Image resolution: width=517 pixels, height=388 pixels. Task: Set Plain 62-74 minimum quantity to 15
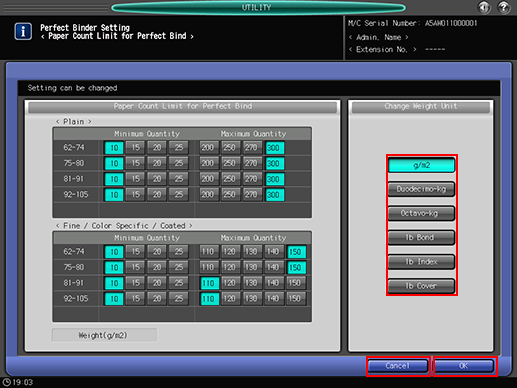[136, 148]
